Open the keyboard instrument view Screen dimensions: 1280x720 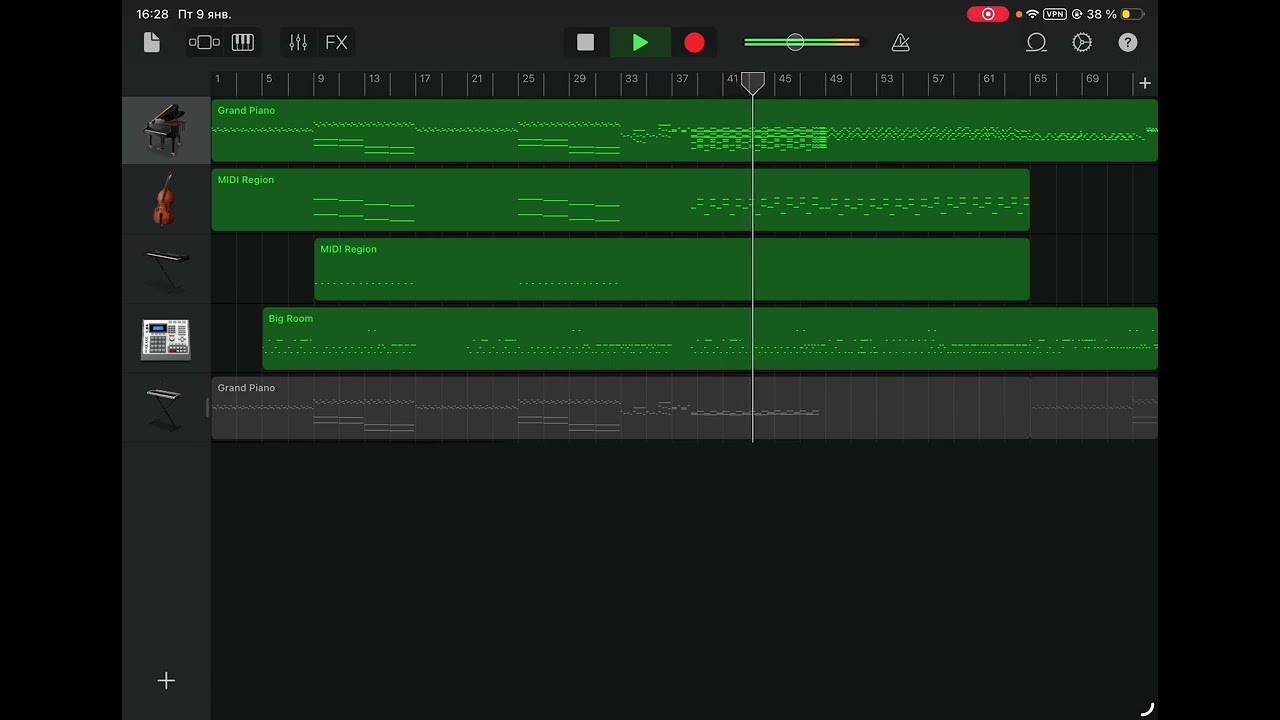pos(243,42)
